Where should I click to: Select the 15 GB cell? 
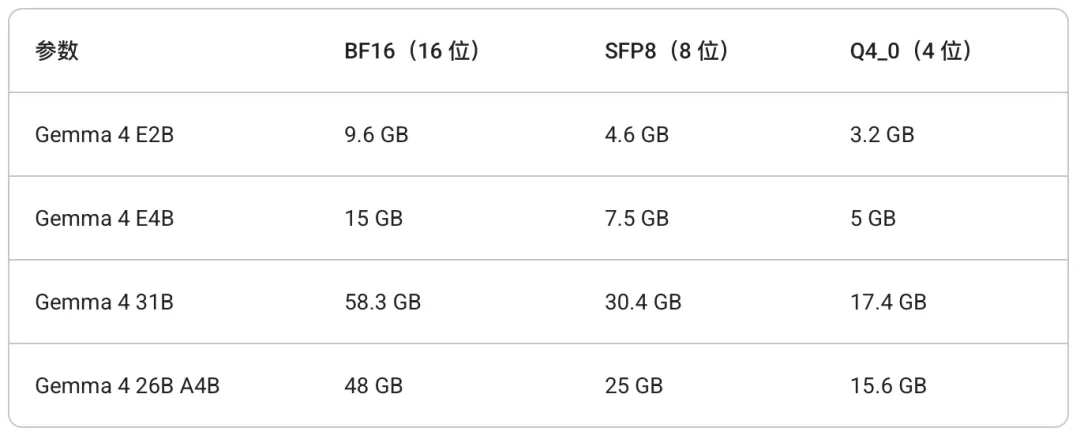pos(373,218)
